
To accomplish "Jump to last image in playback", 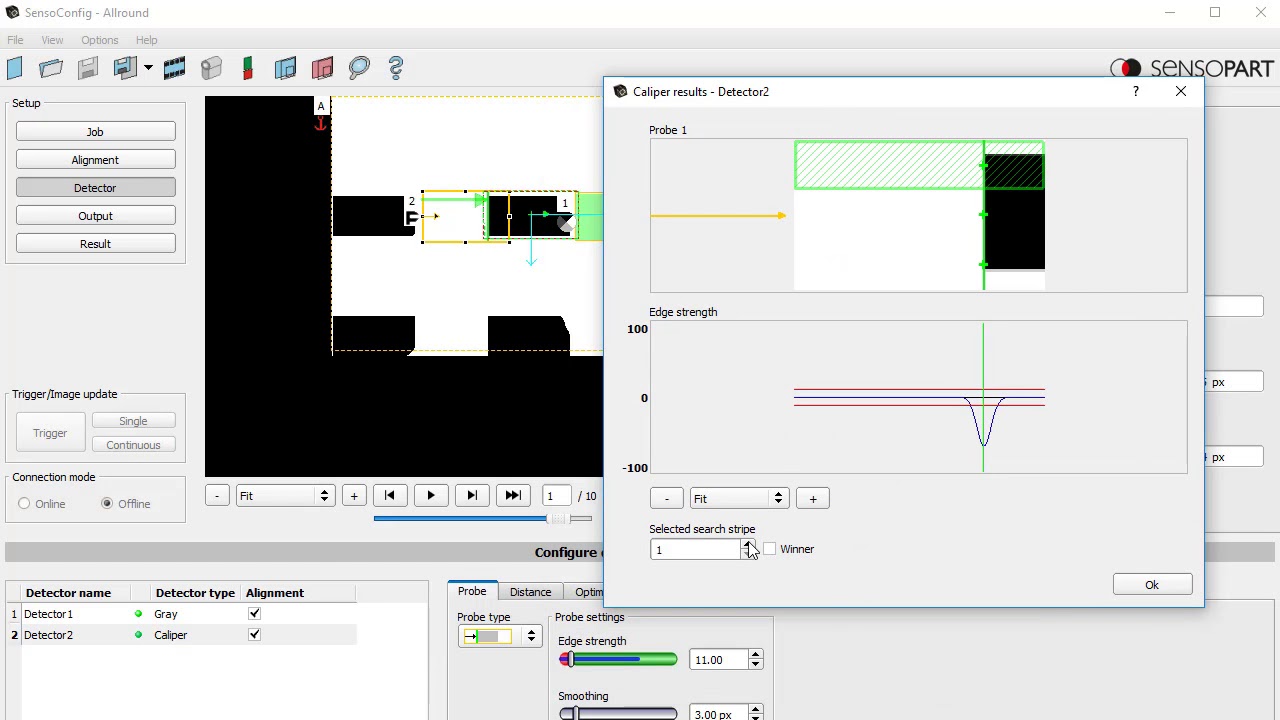I will pyautogui.click(x=513, y=496).
